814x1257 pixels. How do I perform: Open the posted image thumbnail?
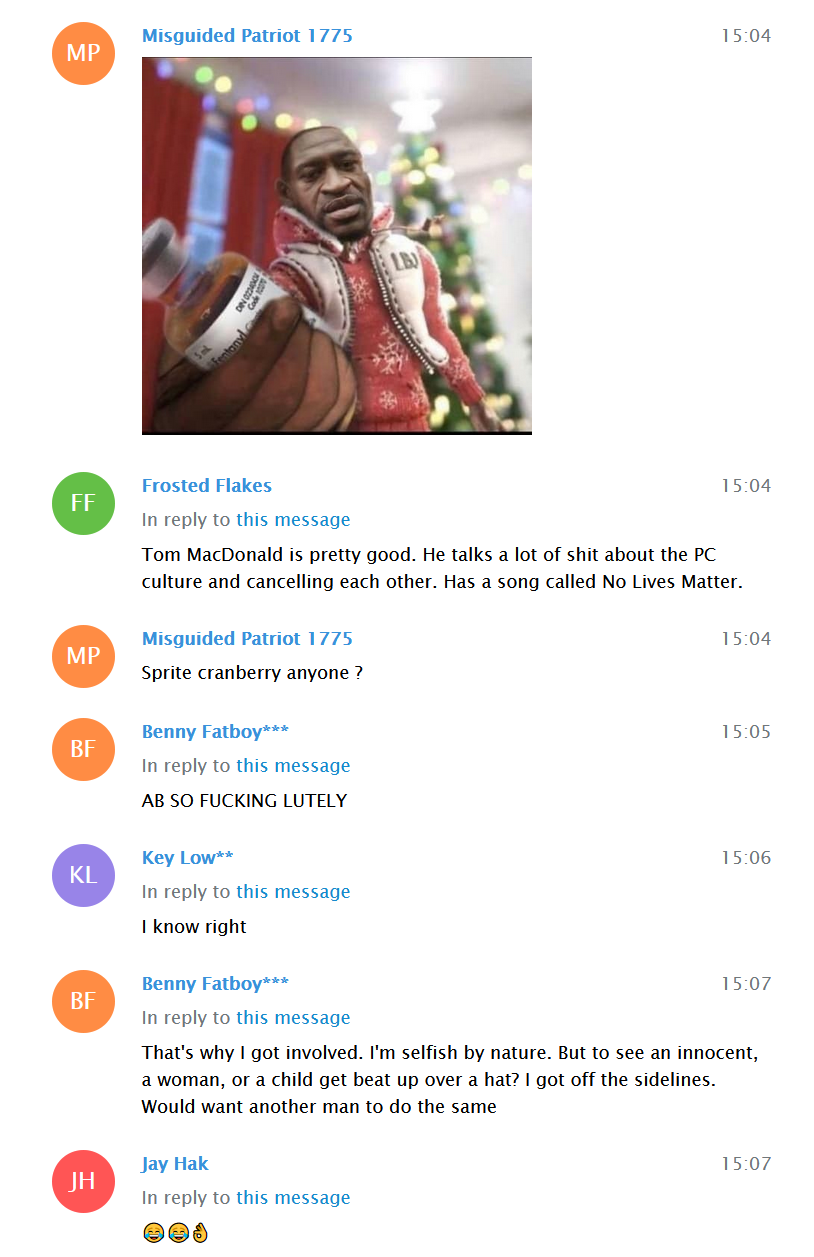[x=337, y=245]
